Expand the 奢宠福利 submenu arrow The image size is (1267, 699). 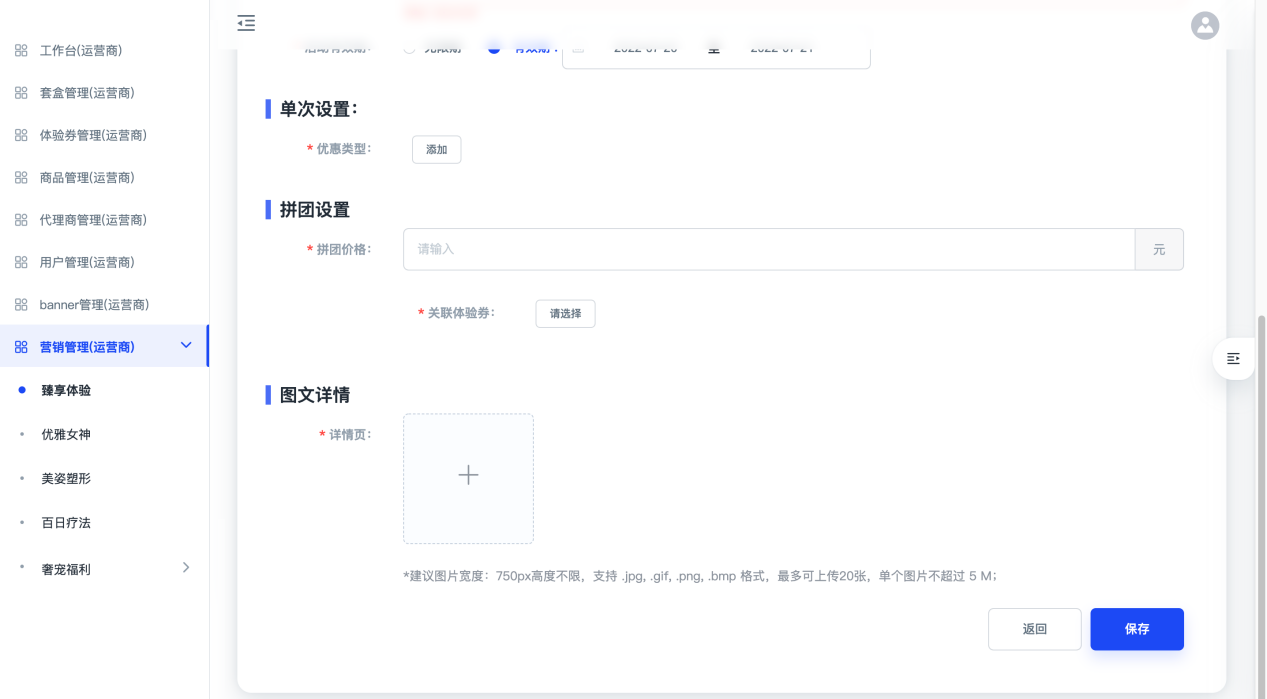186,567
